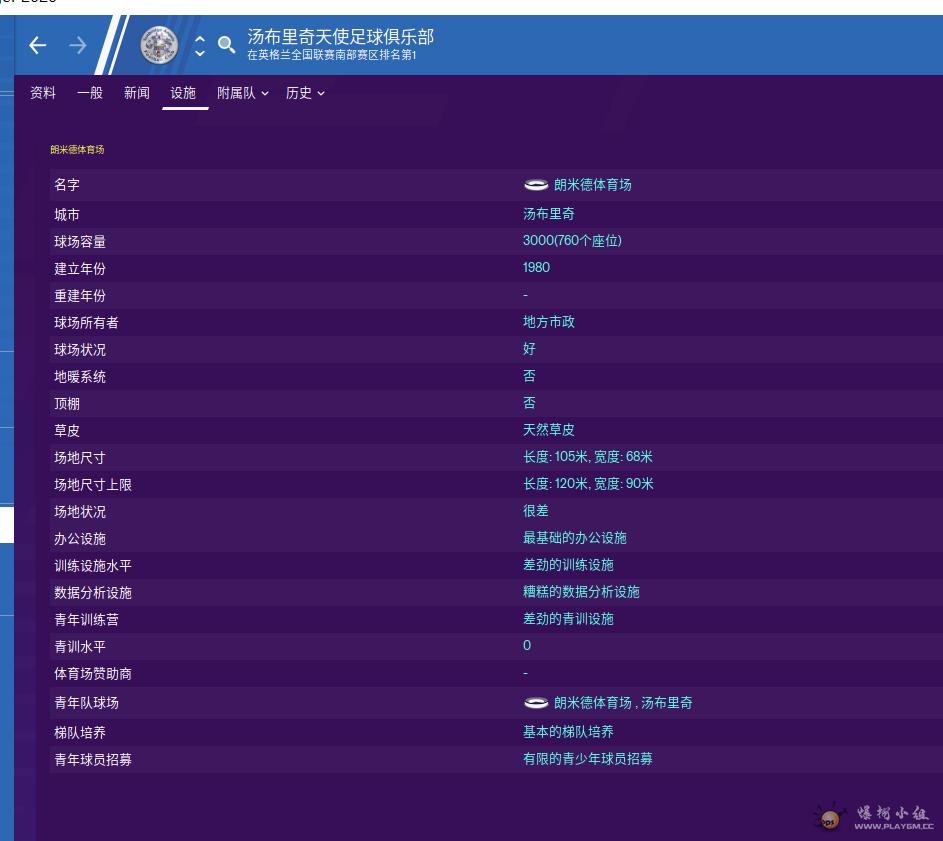The height and width of the screenshot is (841, 943).
Task: Click the 建立年份 row label
Action: [80, 269]
